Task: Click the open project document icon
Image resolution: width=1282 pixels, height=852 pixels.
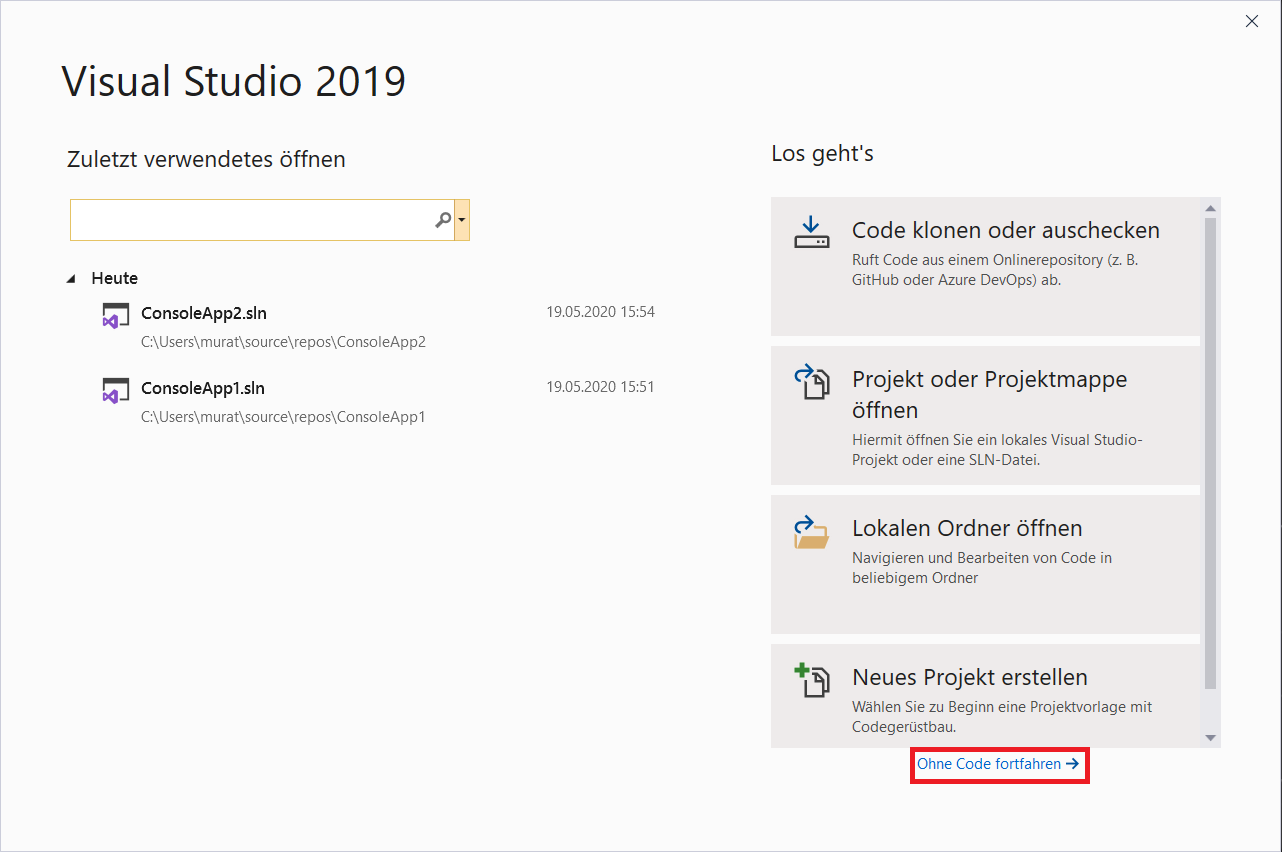Action: tap(811, 381)
